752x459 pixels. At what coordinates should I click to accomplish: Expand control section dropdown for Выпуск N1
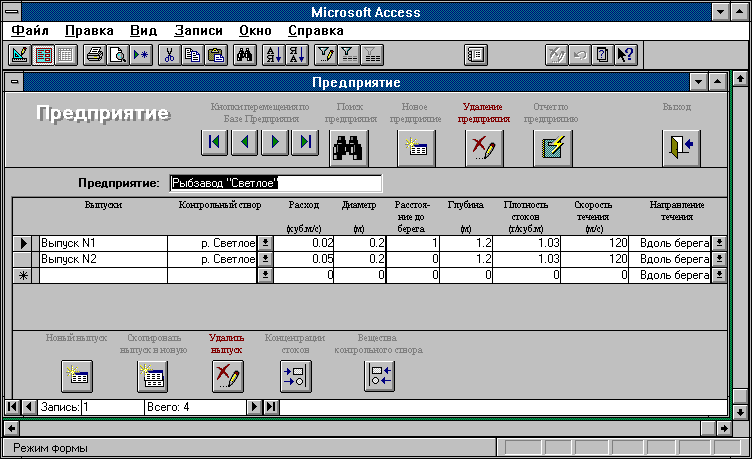(x=265, y=243)
